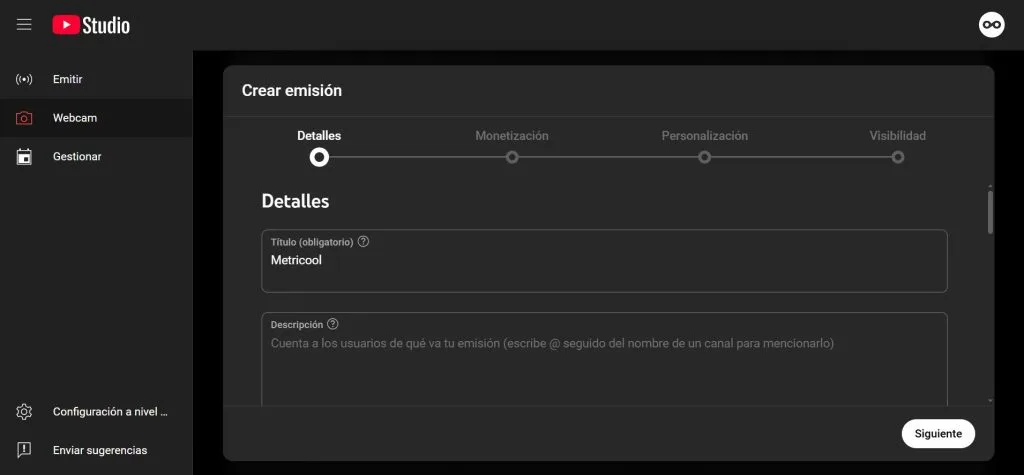Select the Monetización step circle
The width and height of the screenshot is (1024, 475).
pyautogui.click(x=512, y=157)
